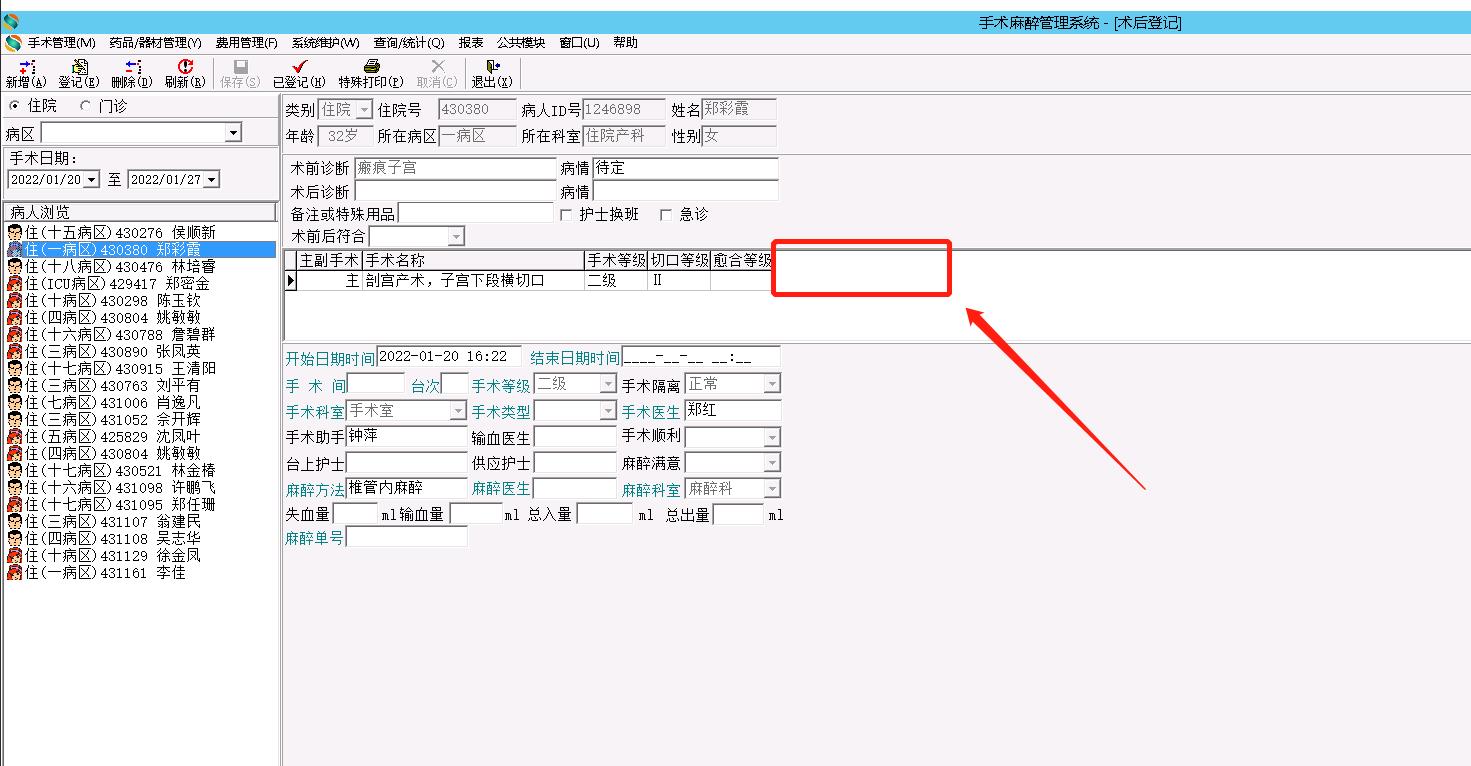Click the 术后诊断 input field

point(455,191)
